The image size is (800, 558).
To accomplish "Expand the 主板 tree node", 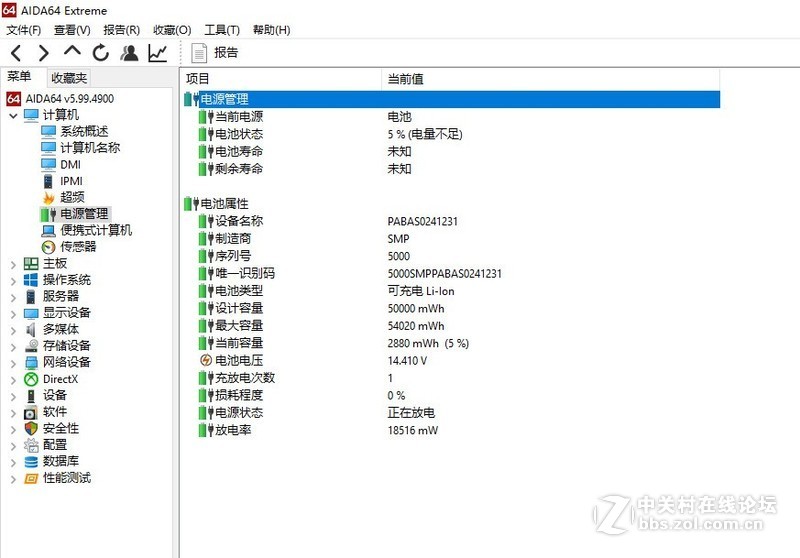I will point(13,264).
